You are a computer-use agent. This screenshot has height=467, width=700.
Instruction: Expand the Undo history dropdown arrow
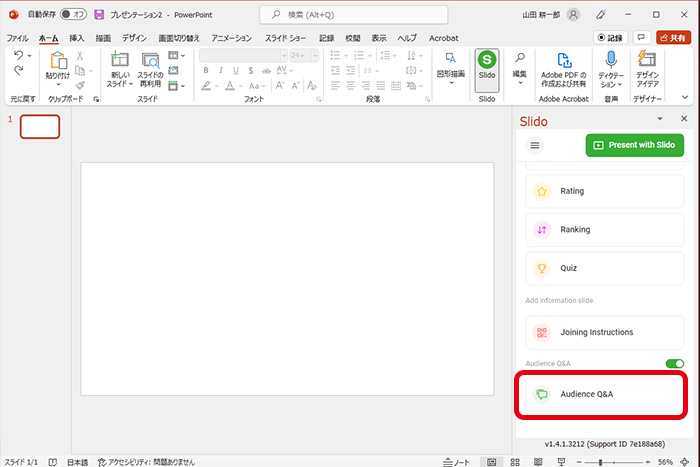pos(29,56)
